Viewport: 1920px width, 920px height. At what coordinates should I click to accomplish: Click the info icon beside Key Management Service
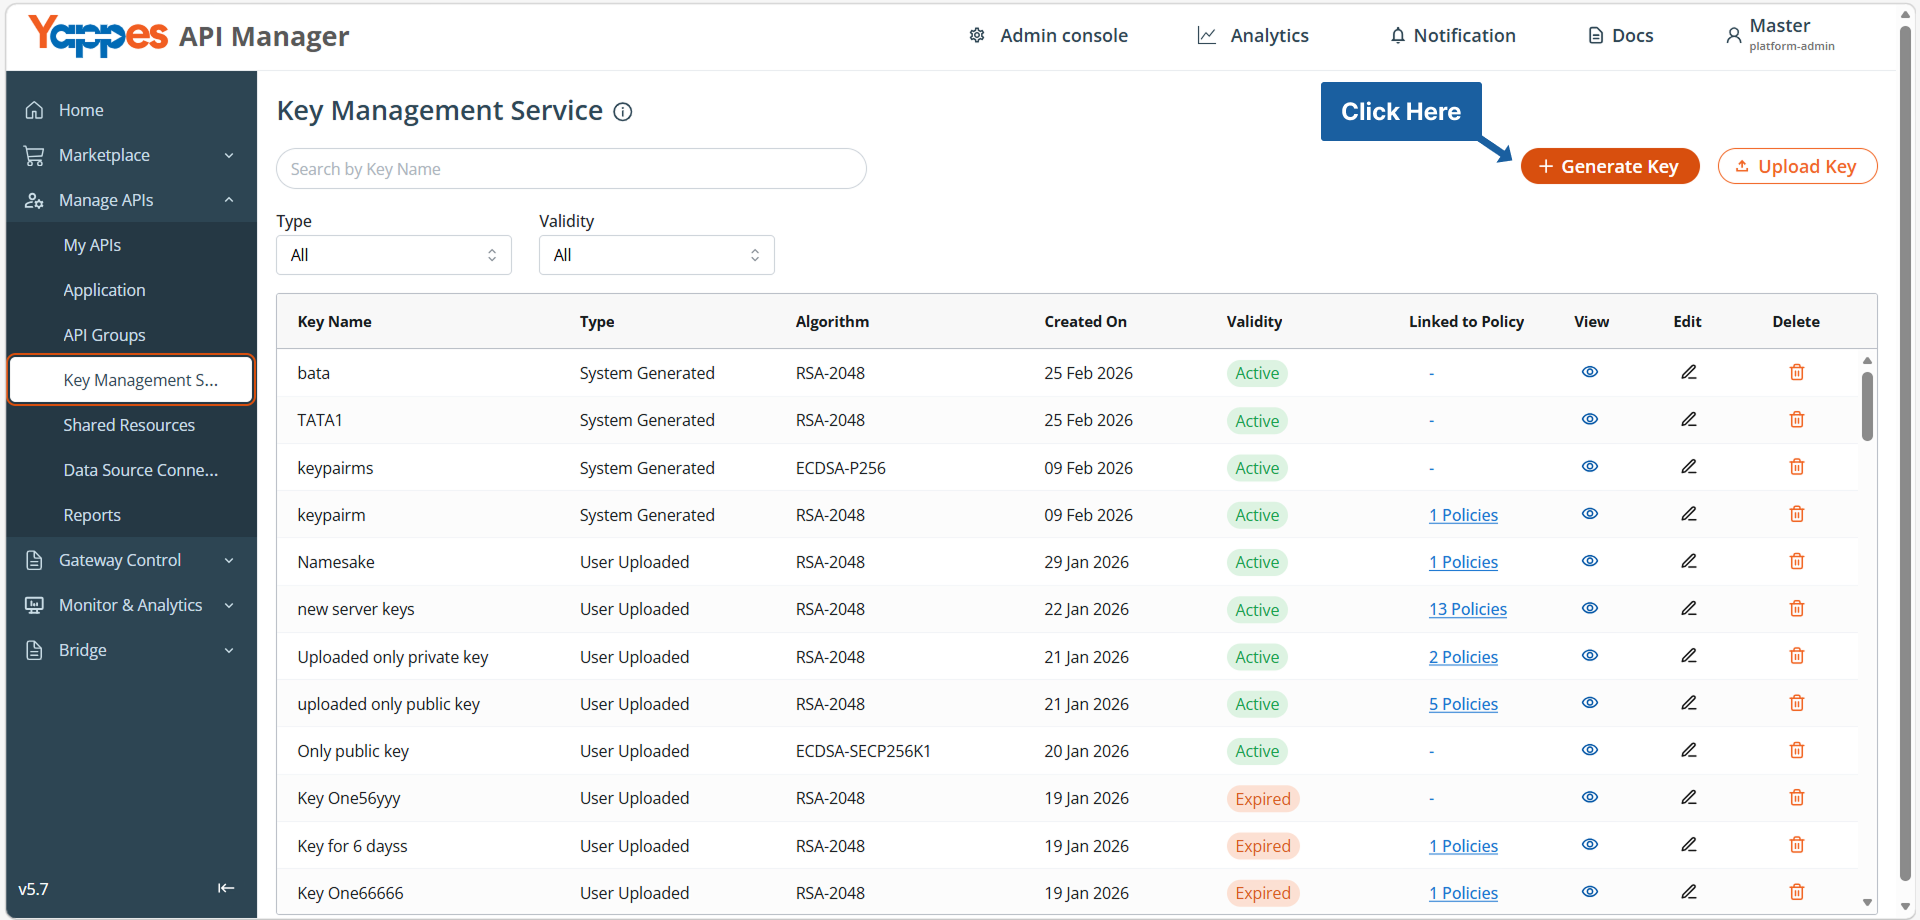click(623, 111)
